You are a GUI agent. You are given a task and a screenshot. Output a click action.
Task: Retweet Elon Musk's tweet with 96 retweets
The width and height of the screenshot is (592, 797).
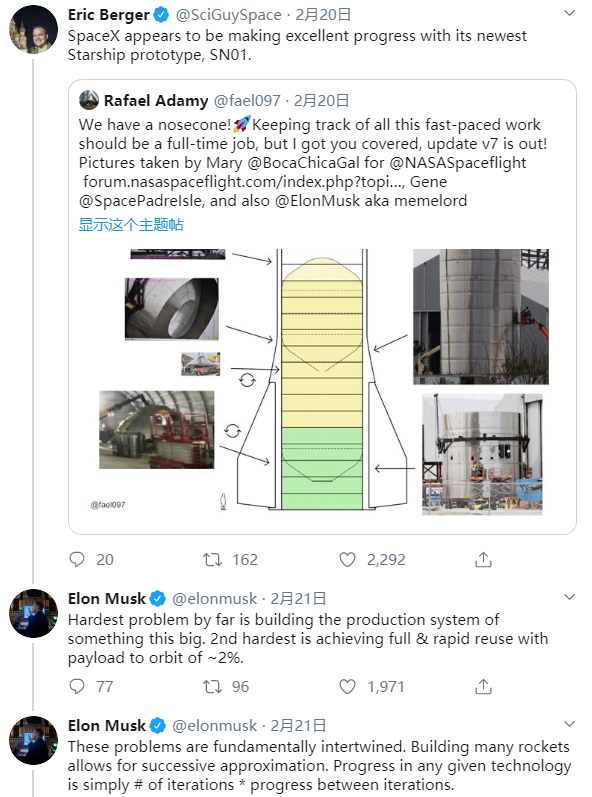click(x=212, y=687)
